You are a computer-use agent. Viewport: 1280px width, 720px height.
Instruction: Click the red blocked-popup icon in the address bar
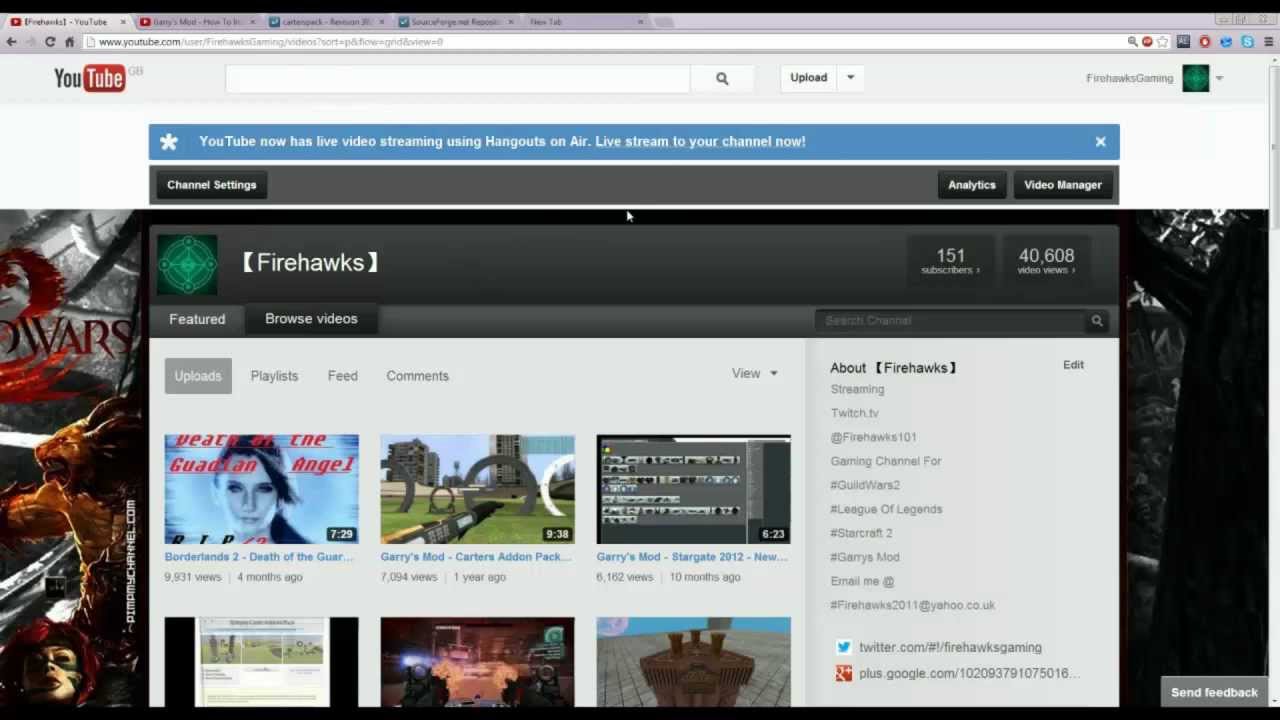pos(1147,42)
